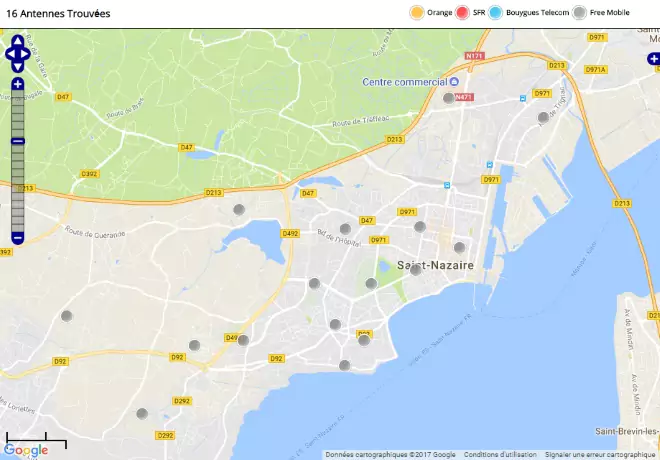Select antenna marker north of the lake
The image size is (660, 460).
click(239, 209)
